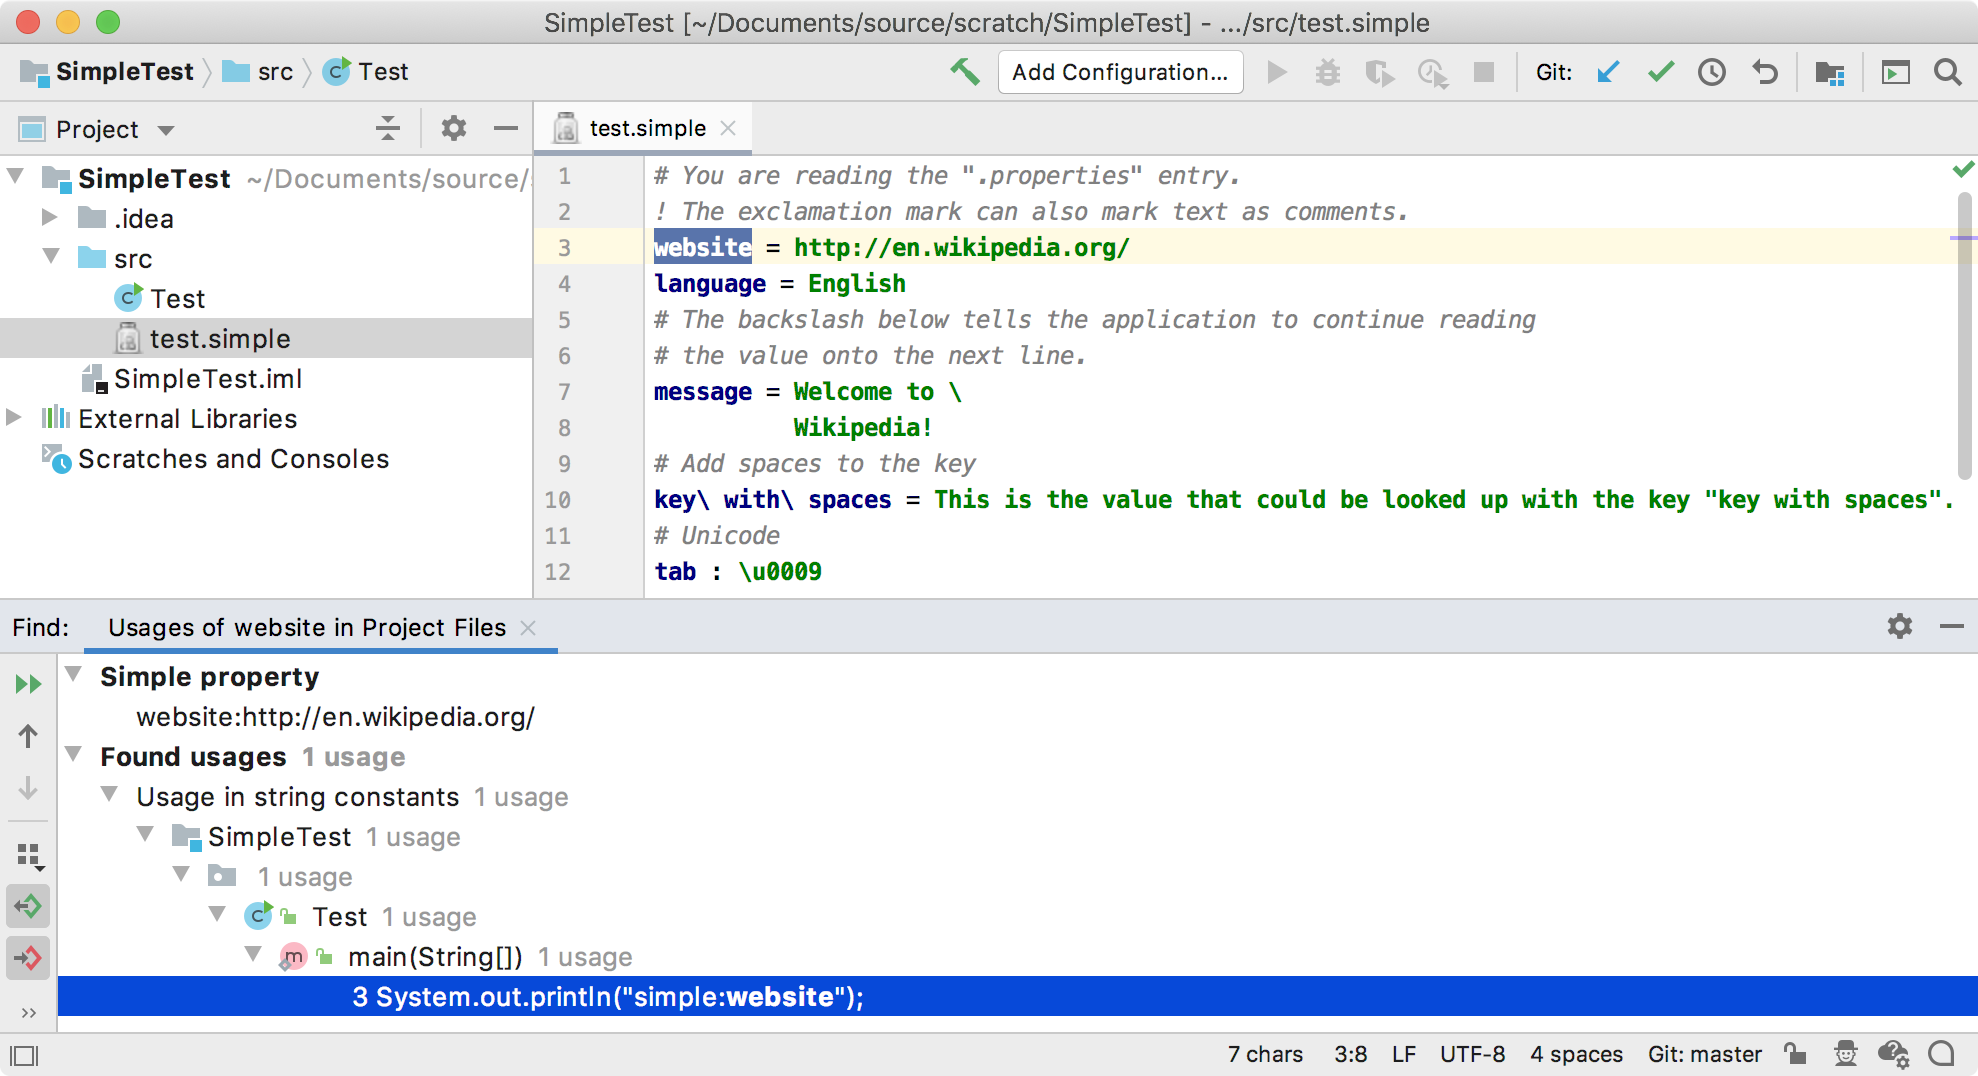Click the Run Anything toolbar icon
This screenshot has height=1076, width=1978.
[x=1895, y=72]
